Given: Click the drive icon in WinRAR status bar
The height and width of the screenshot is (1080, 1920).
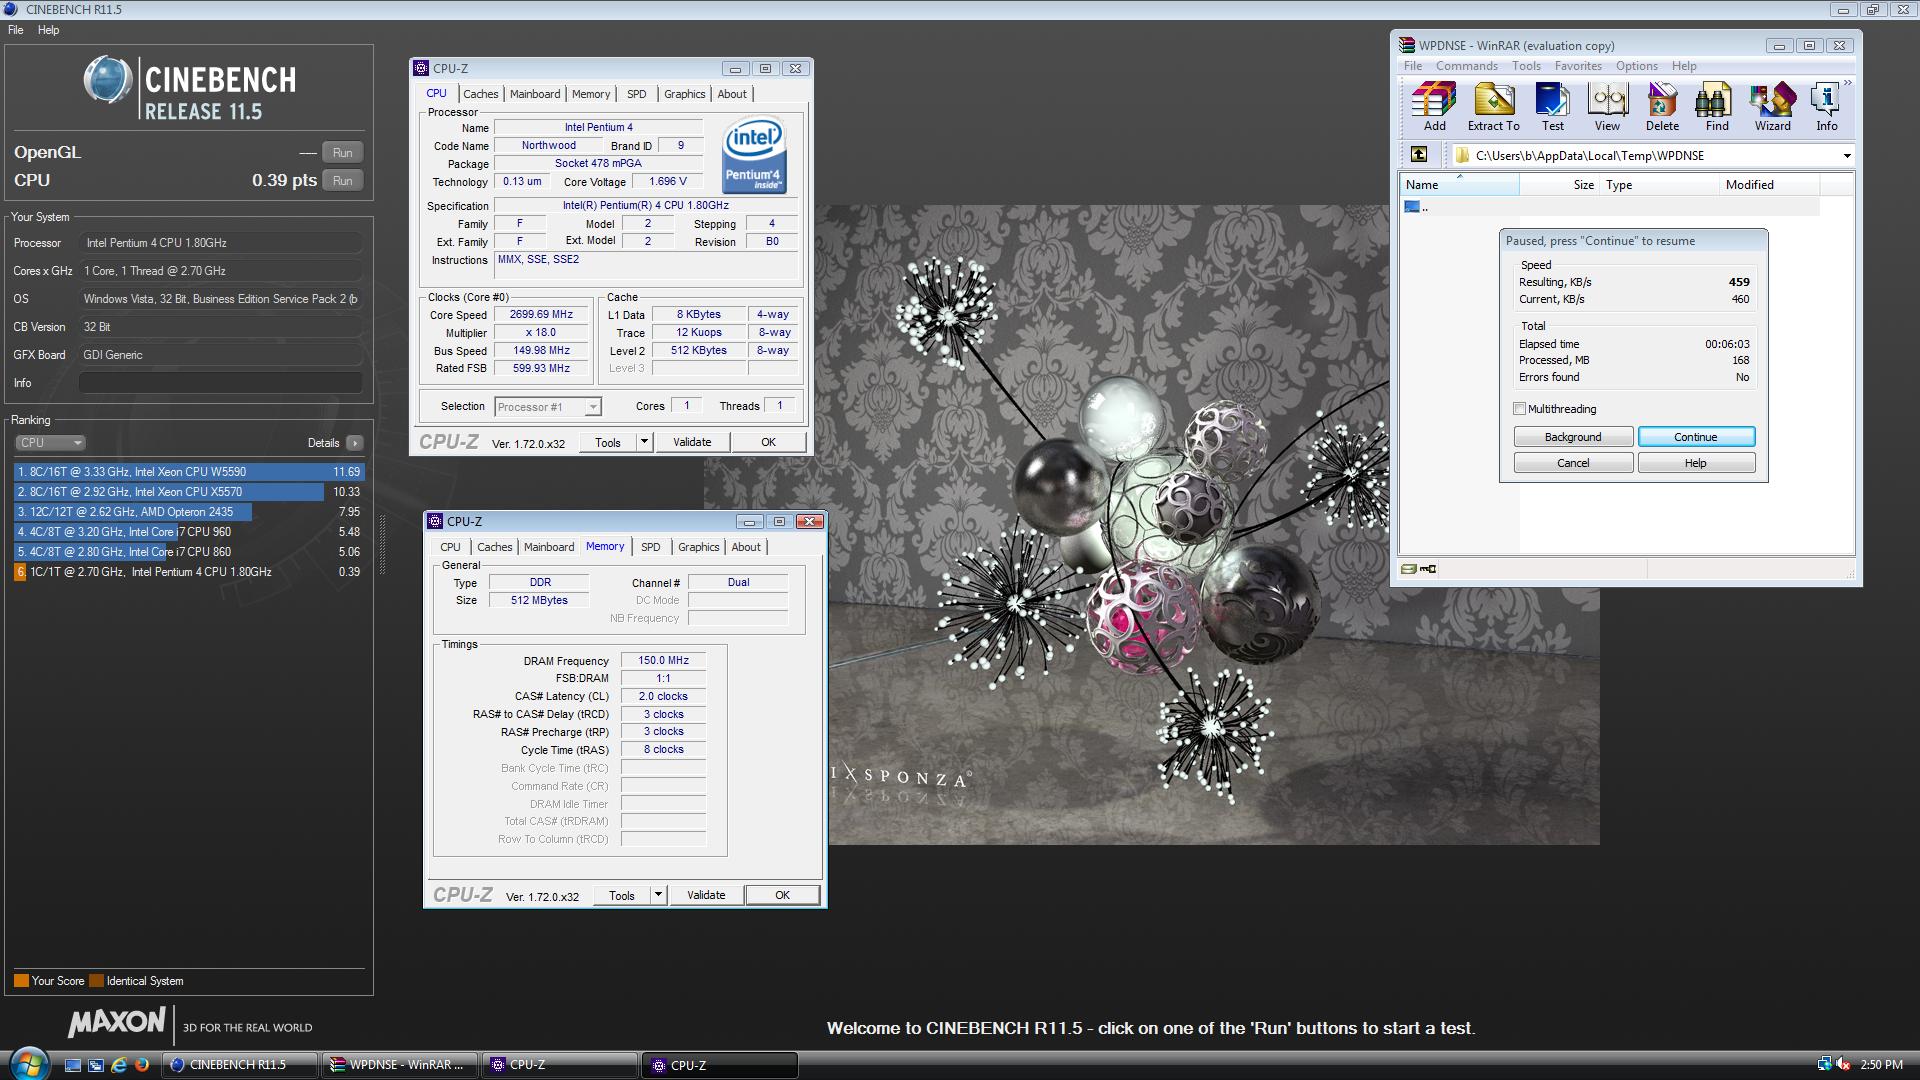Looking at the screenshot, I should click(1409, 569).
